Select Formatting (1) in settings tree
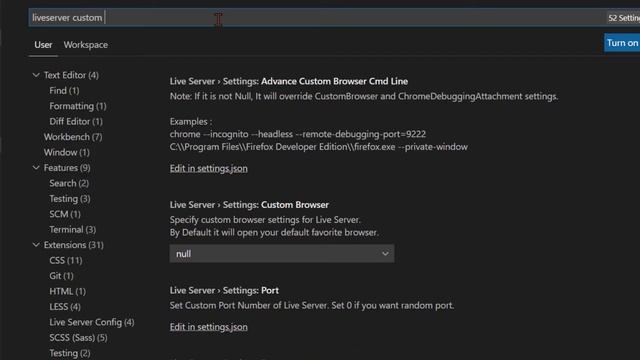Screen dimensions: 640x360 tap(78, 106)
